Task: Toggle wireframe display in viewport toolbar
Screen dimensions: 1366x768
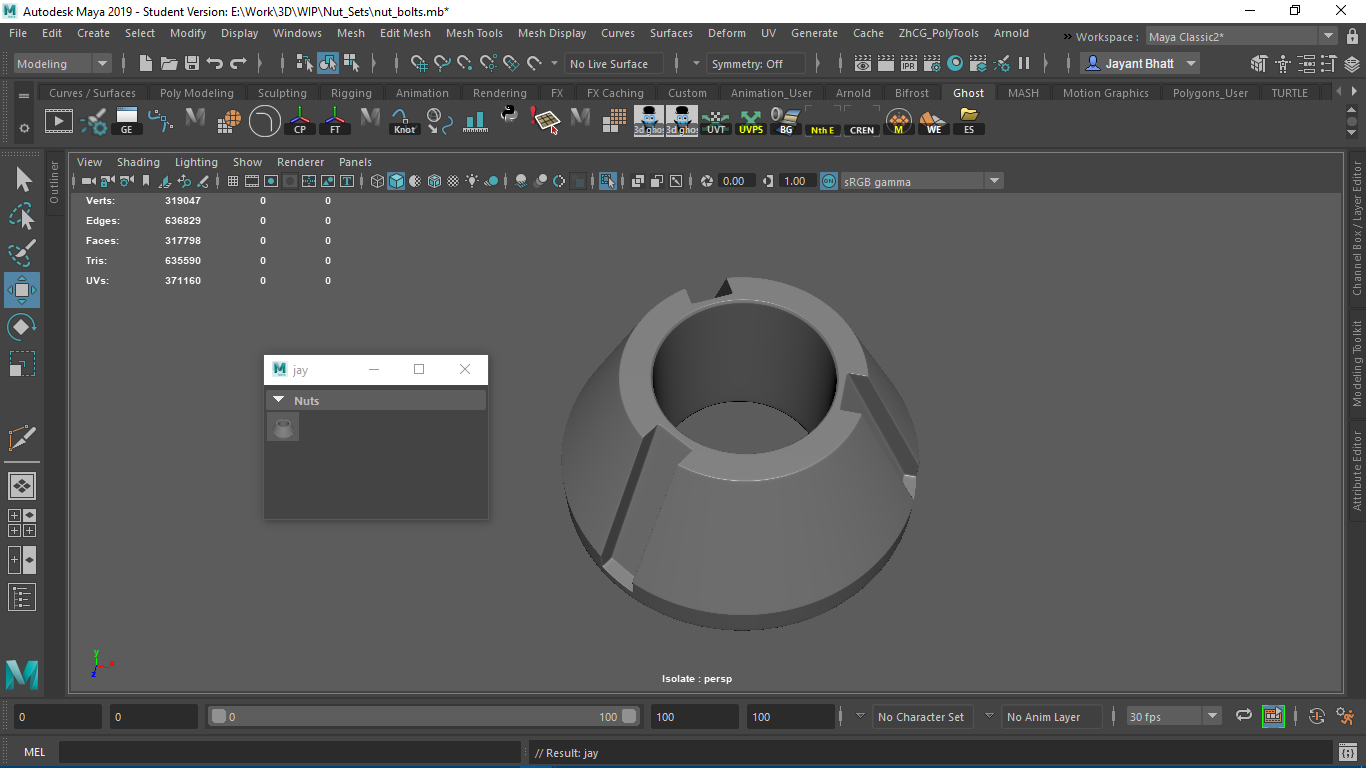Action: click(378, 181)
